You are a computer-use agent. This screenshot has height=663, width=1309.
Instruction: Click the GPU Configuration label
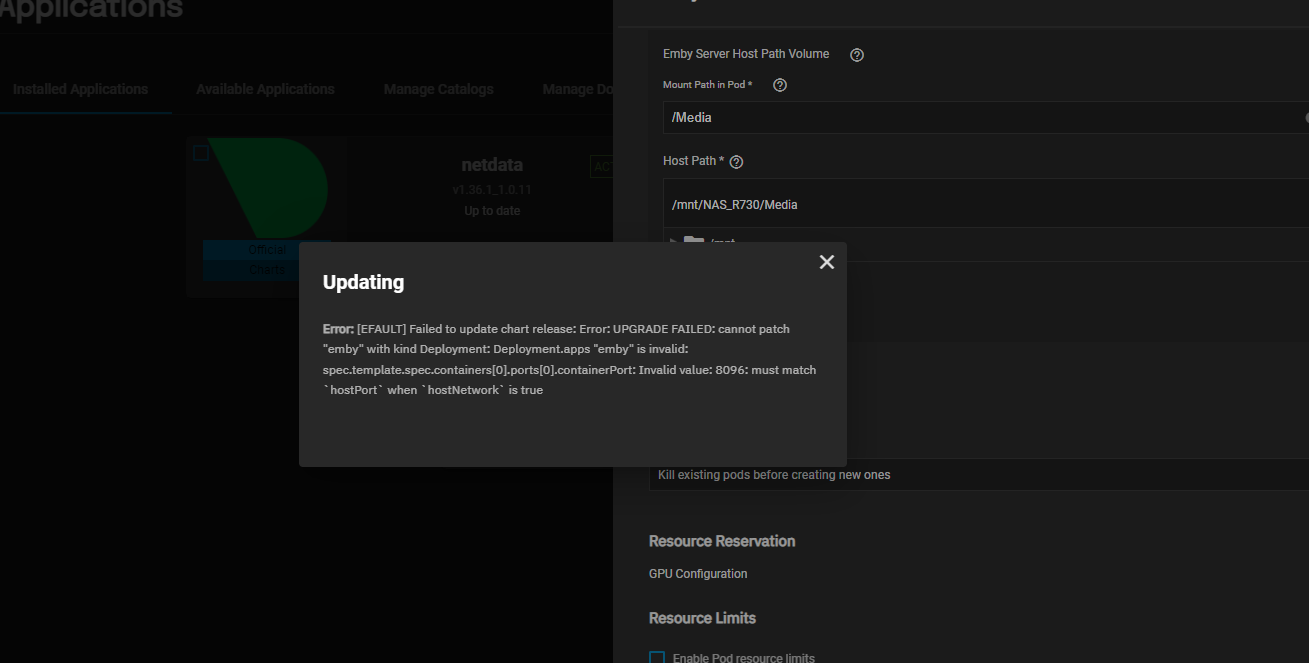coord(698,574)
